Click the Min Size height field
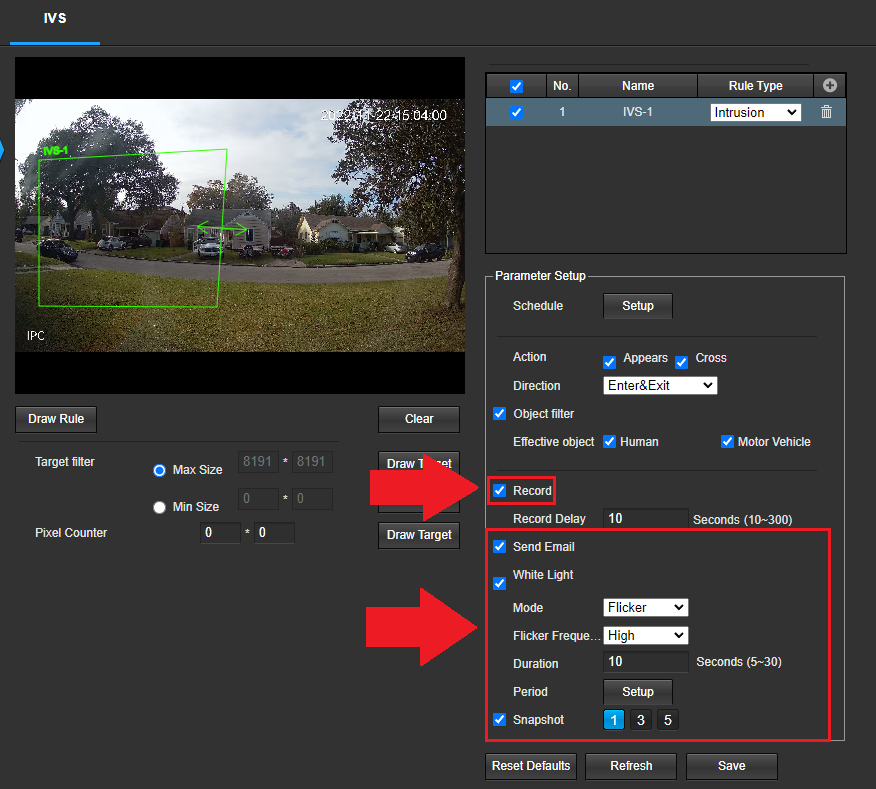 coord(312,498)
